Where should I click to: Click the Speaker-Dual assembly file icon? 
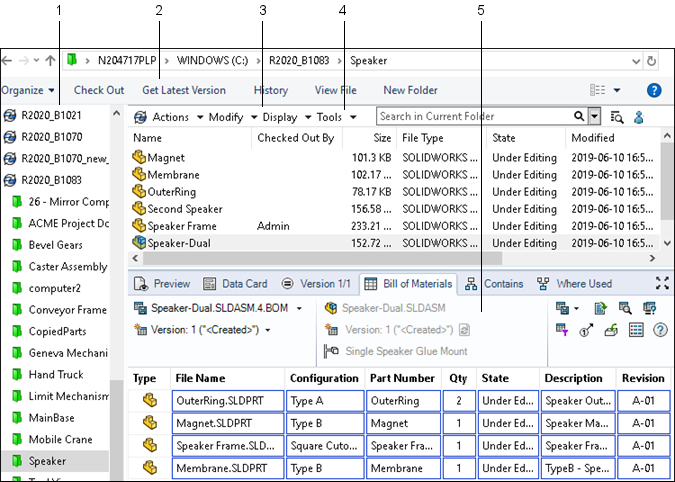(x=140, y=242)
